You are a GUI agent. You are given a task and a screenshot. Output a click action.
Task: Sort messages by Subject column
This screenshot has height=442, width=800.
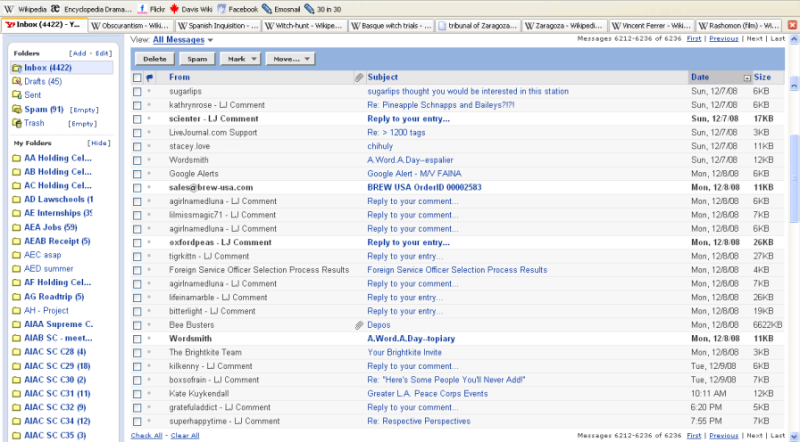click(x=382, y=77)
